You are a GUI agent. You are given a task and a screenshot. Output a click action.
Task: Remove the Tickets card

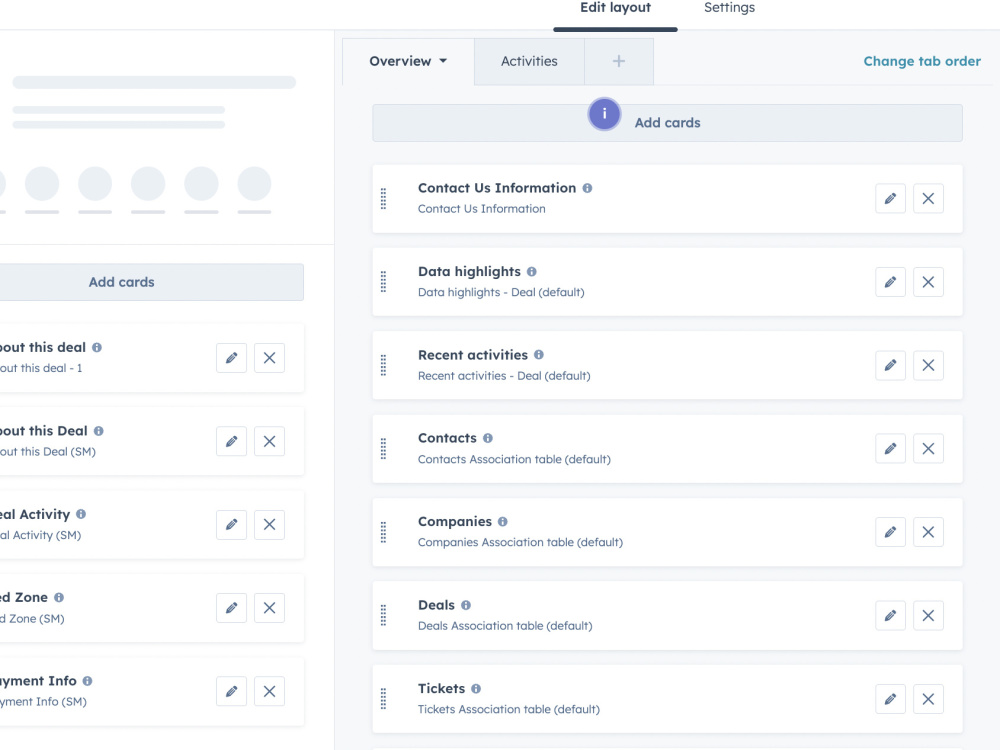pyautogui.click(x=928, y=699)
